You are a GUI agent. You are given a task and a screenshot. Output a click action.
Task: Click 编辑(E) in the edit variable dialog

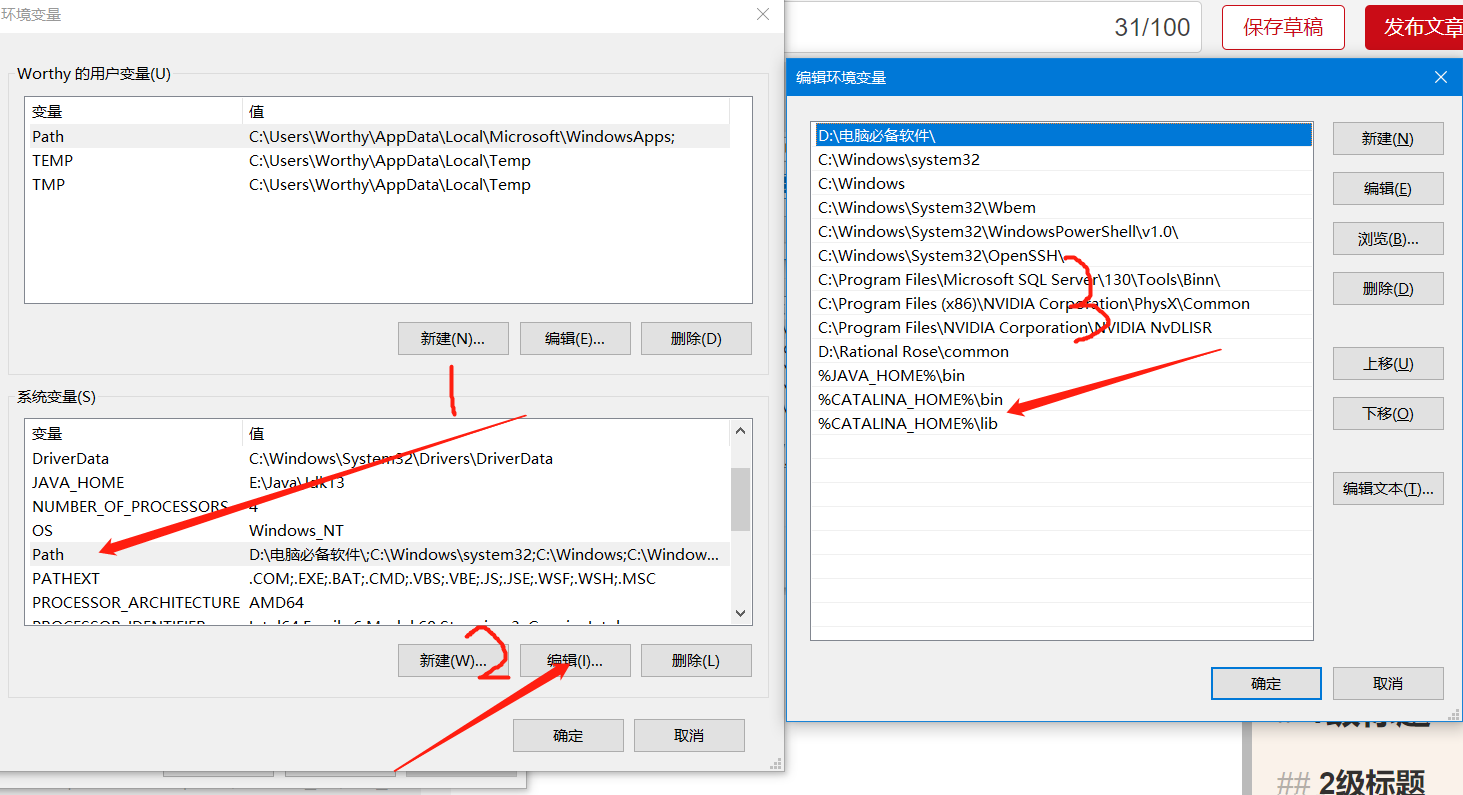click(x=1387, y=189)
